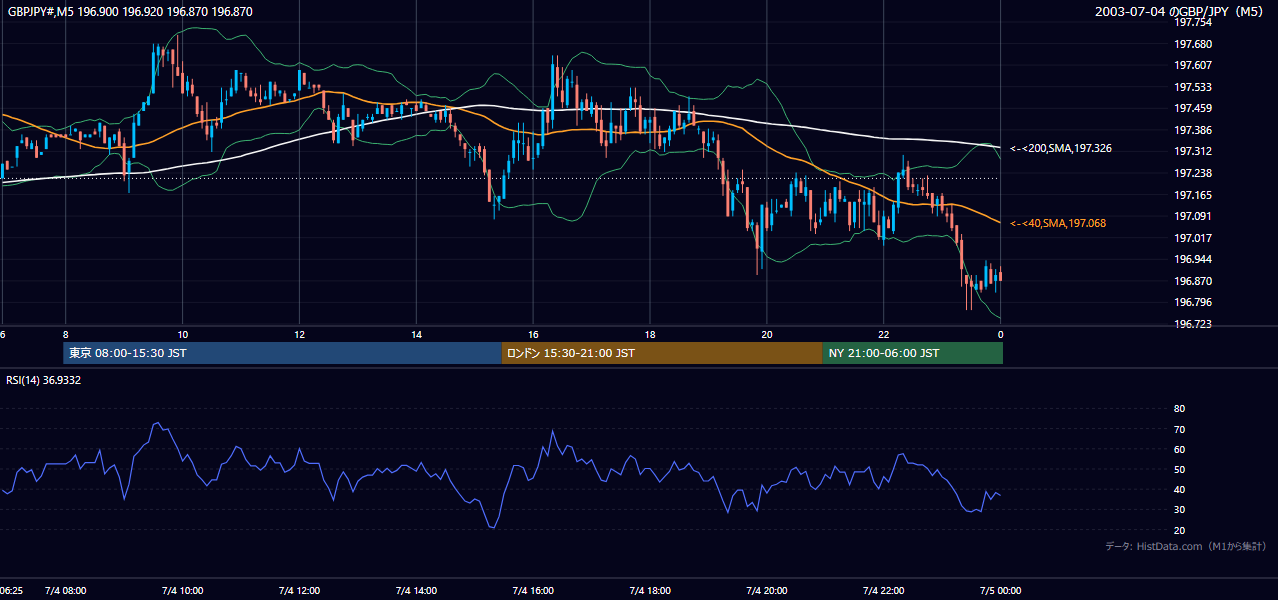This screenshot has width=1278, height=600.
Task: Click the HistData.com data source credit
Action: click(1186, 546)
